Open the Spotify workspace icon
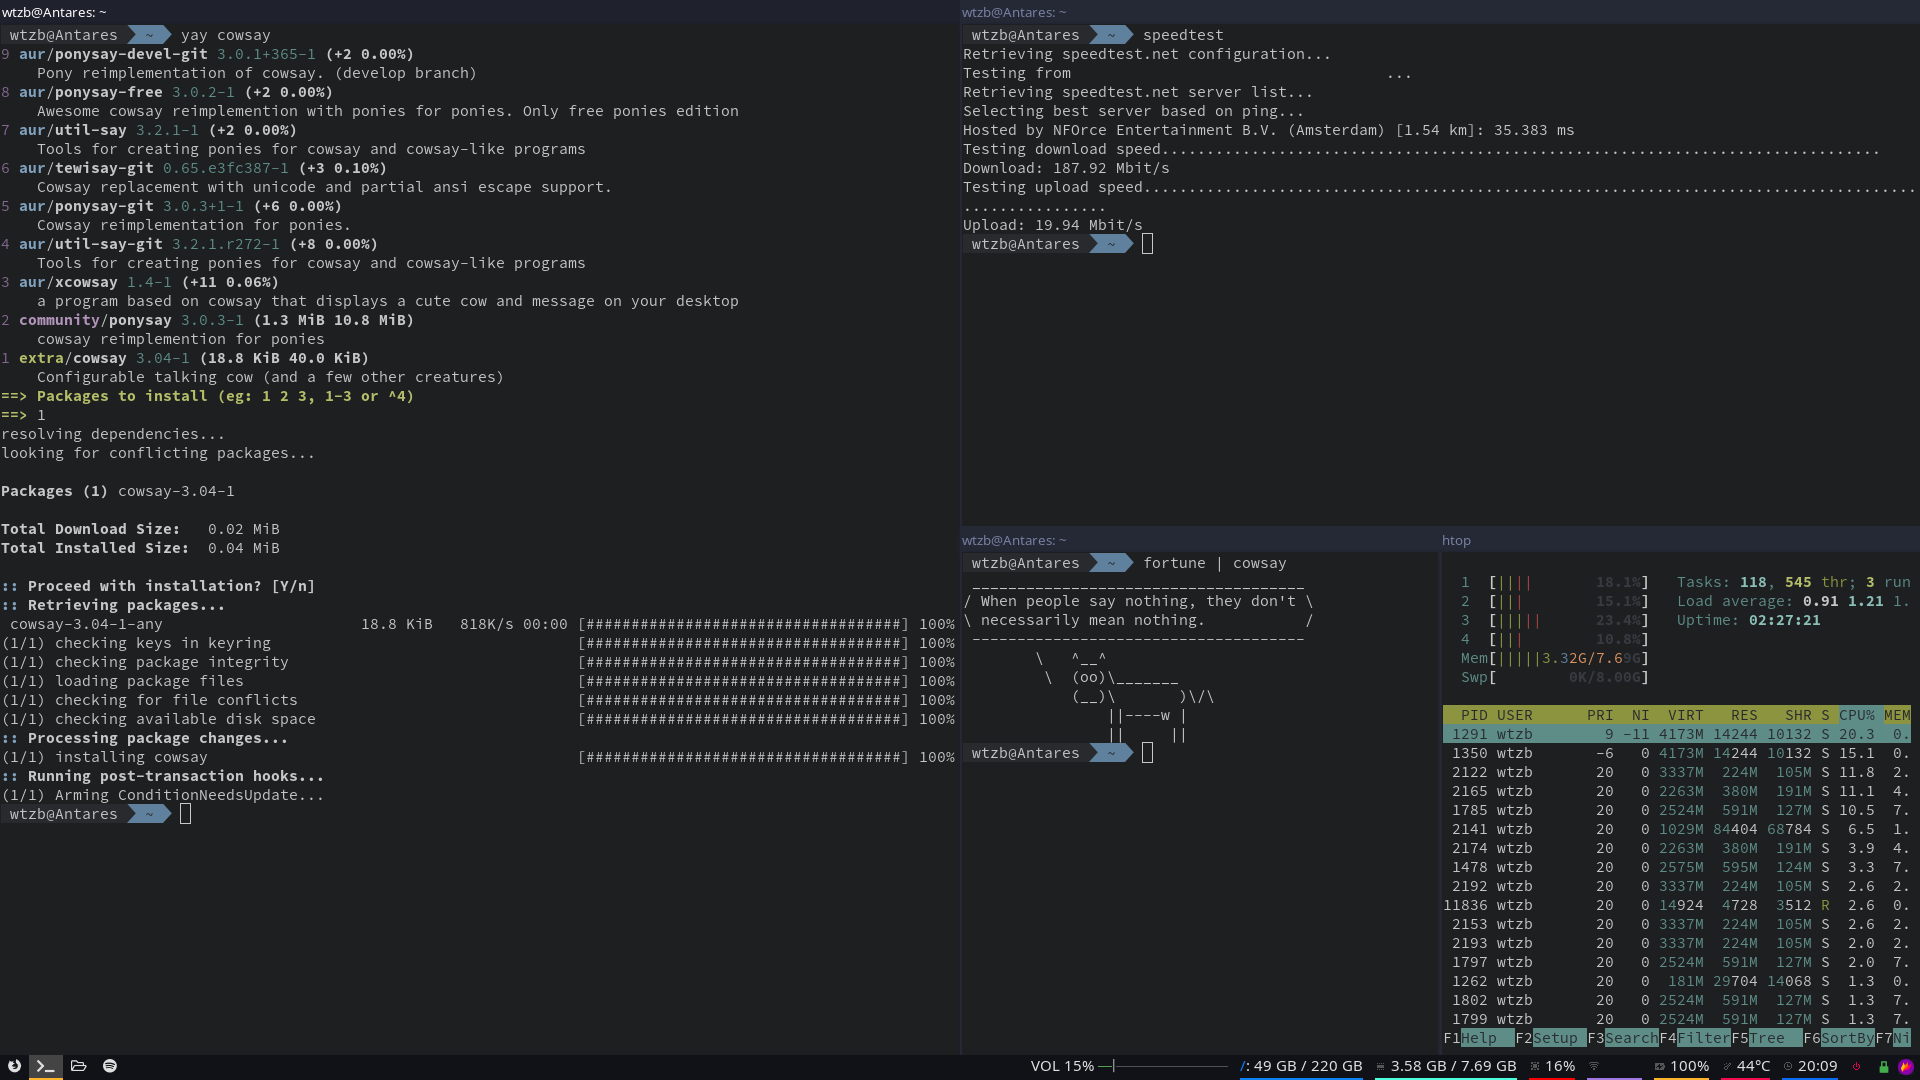Screen dimensions: 1920x1080 click(110, 1066)
